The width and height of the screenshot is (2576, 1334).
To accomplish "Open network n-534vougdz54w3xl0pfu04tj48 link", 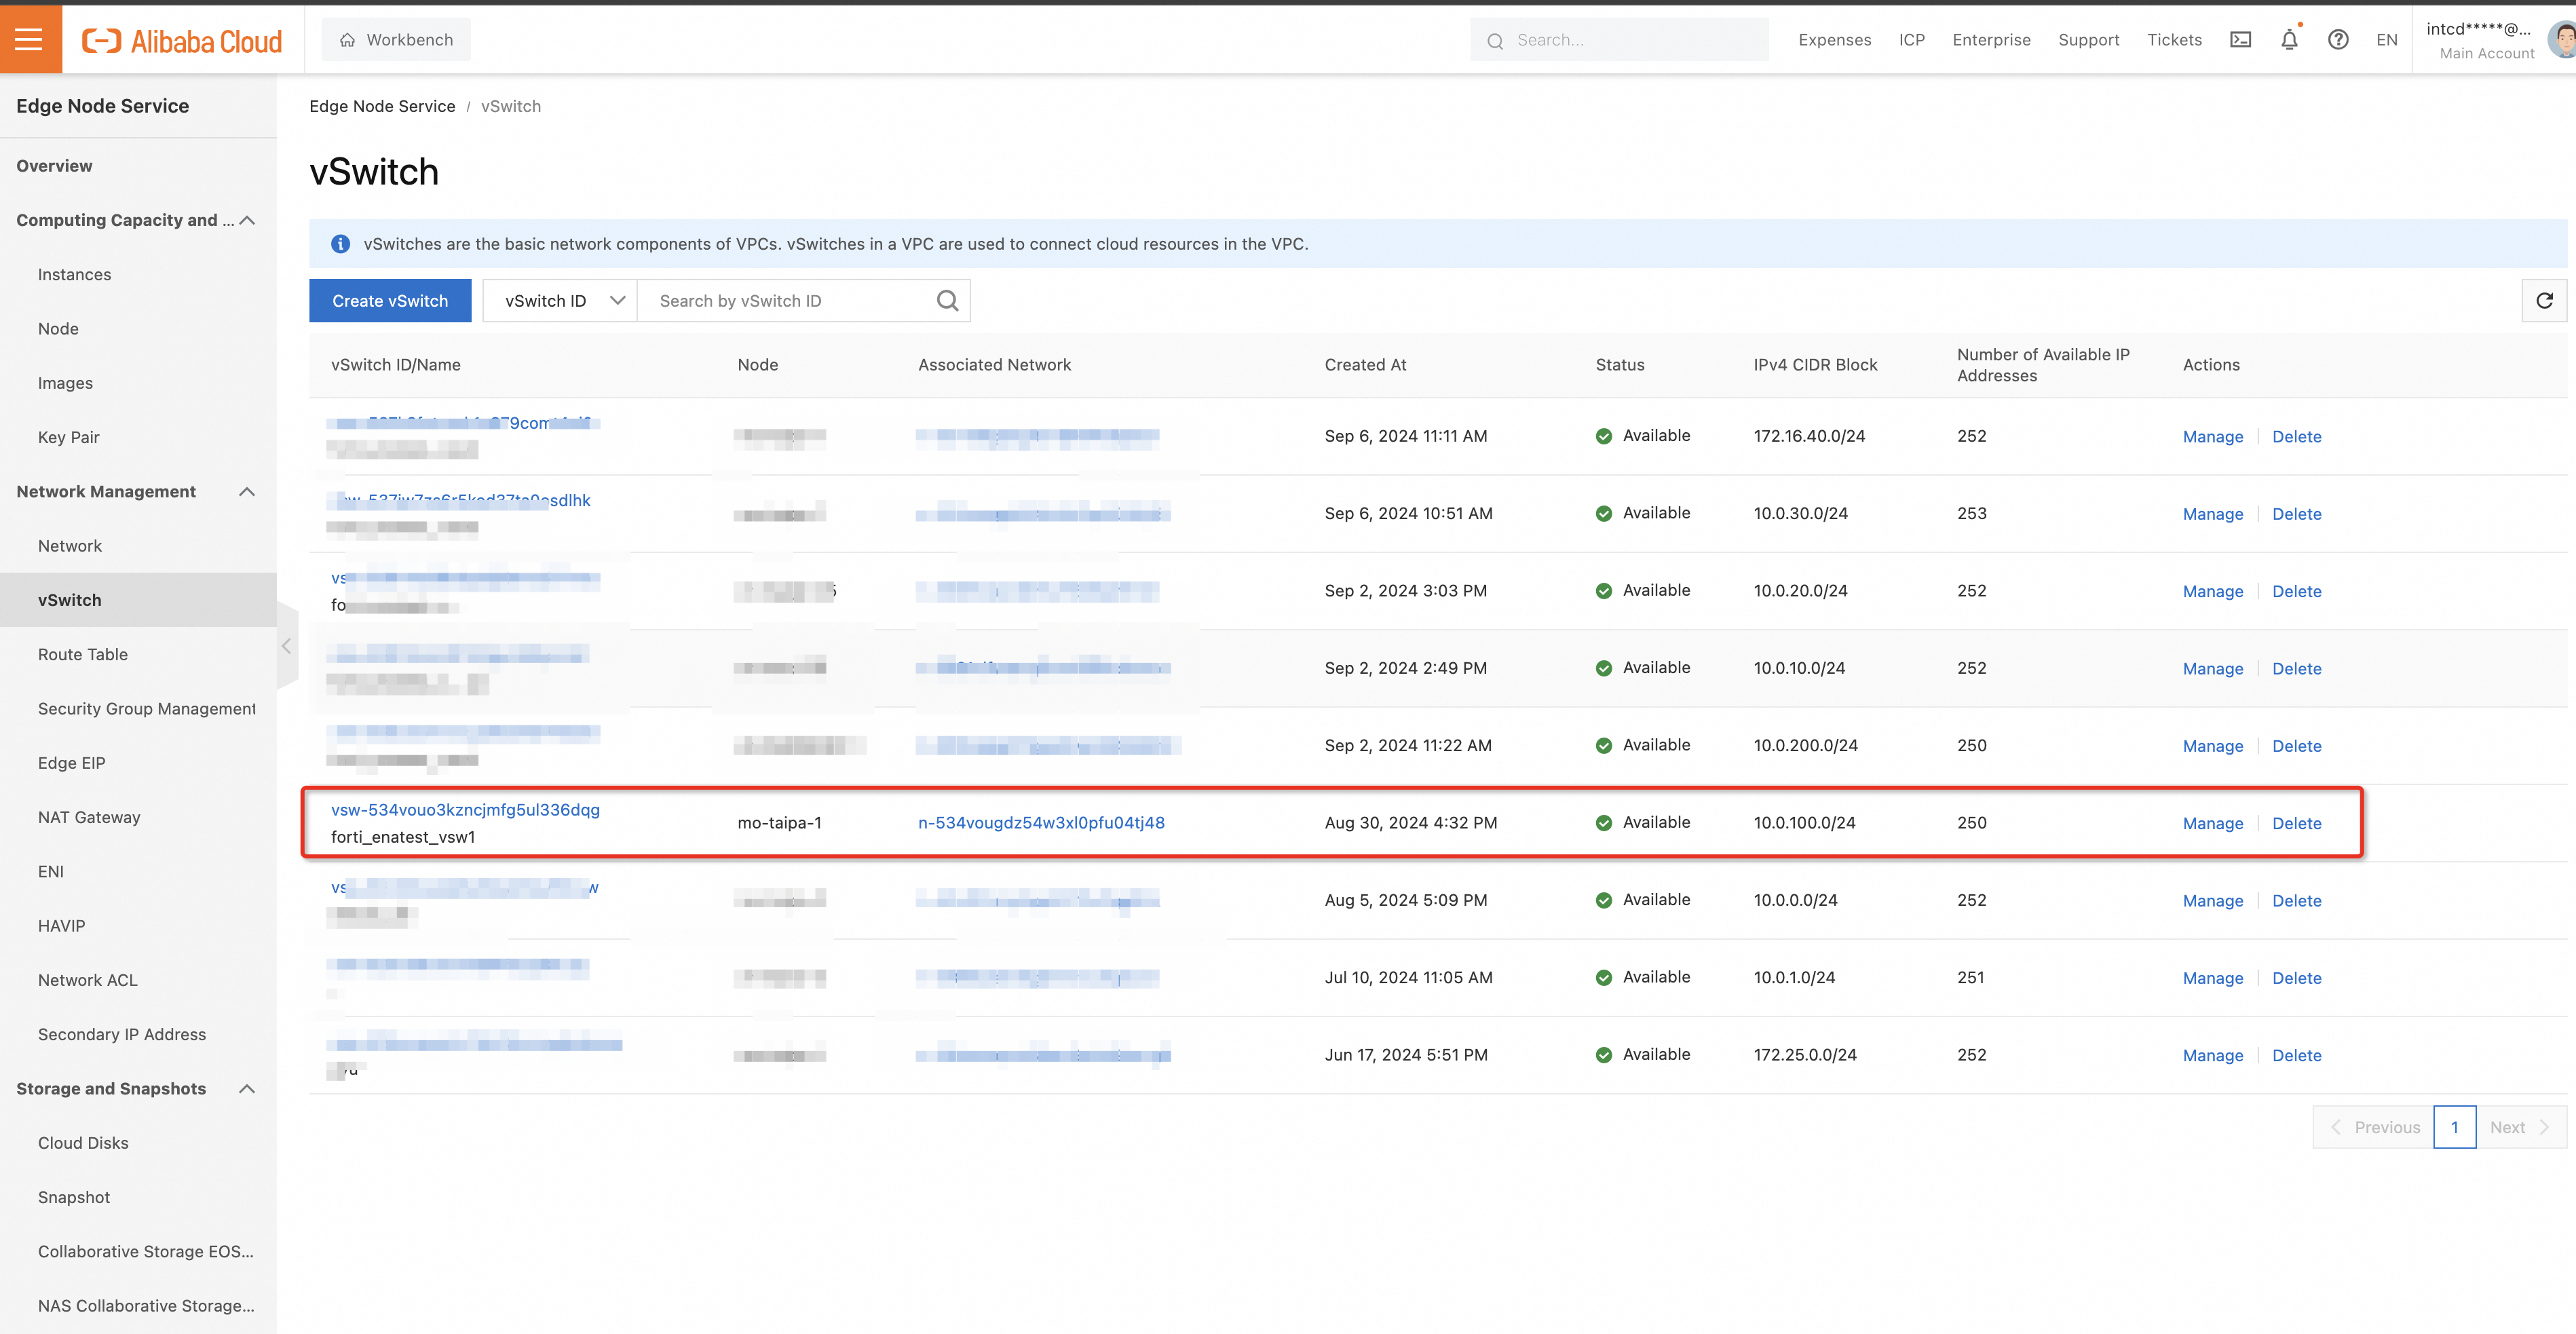I will tap(1041, 823).
